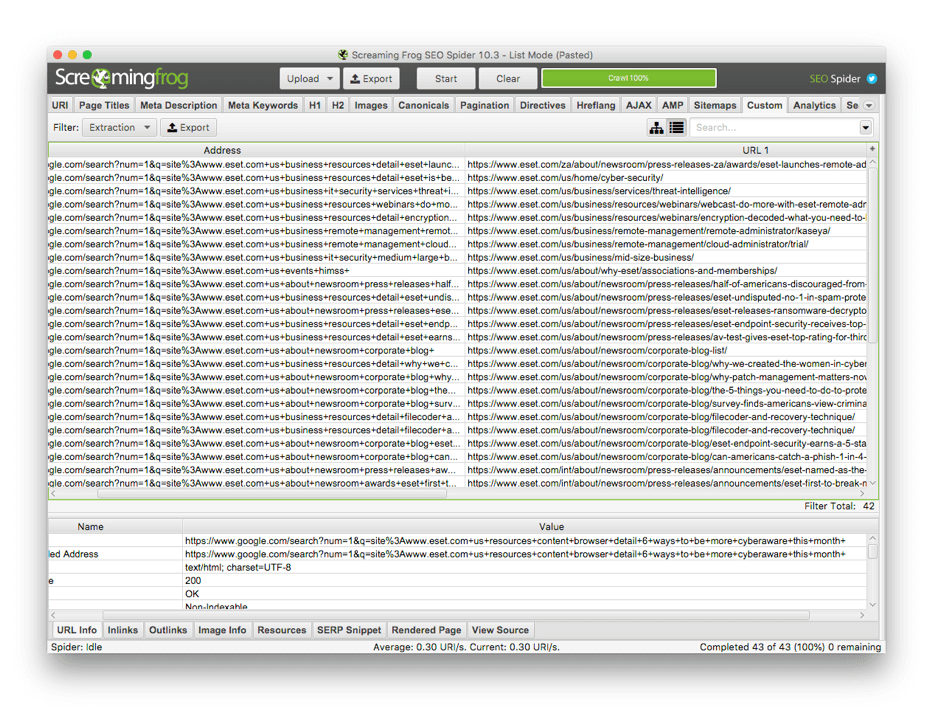Click the 'Spider: Idle' status text
This screenshot has height=727, width=943.
coord(76,648)
